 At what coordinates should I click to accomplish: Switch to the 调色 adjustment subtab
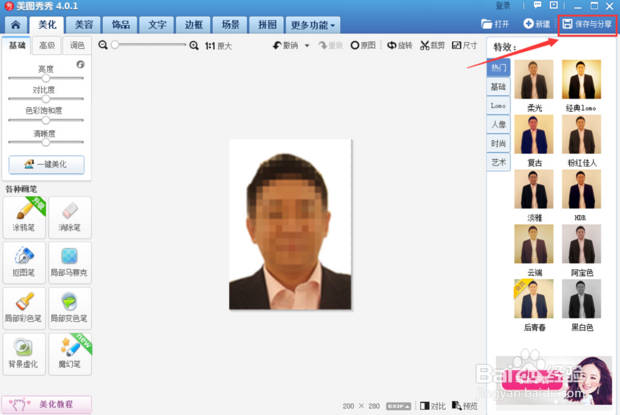(77, 45)
